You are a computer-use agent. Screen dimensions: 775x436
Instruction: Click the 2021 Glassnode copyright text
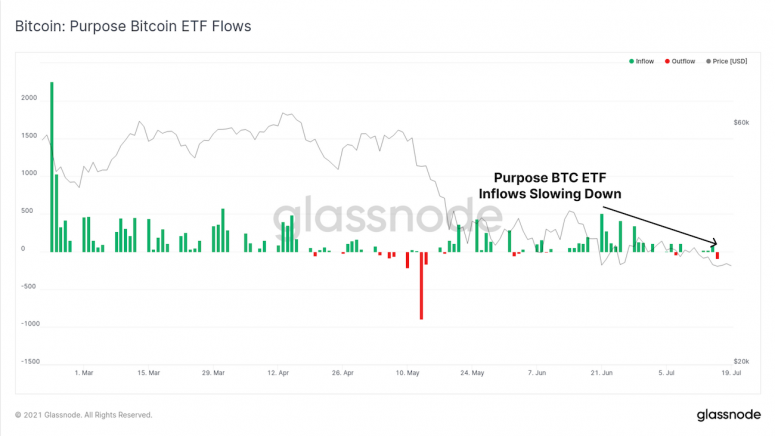pyautogui.click(x=84, y=415)
